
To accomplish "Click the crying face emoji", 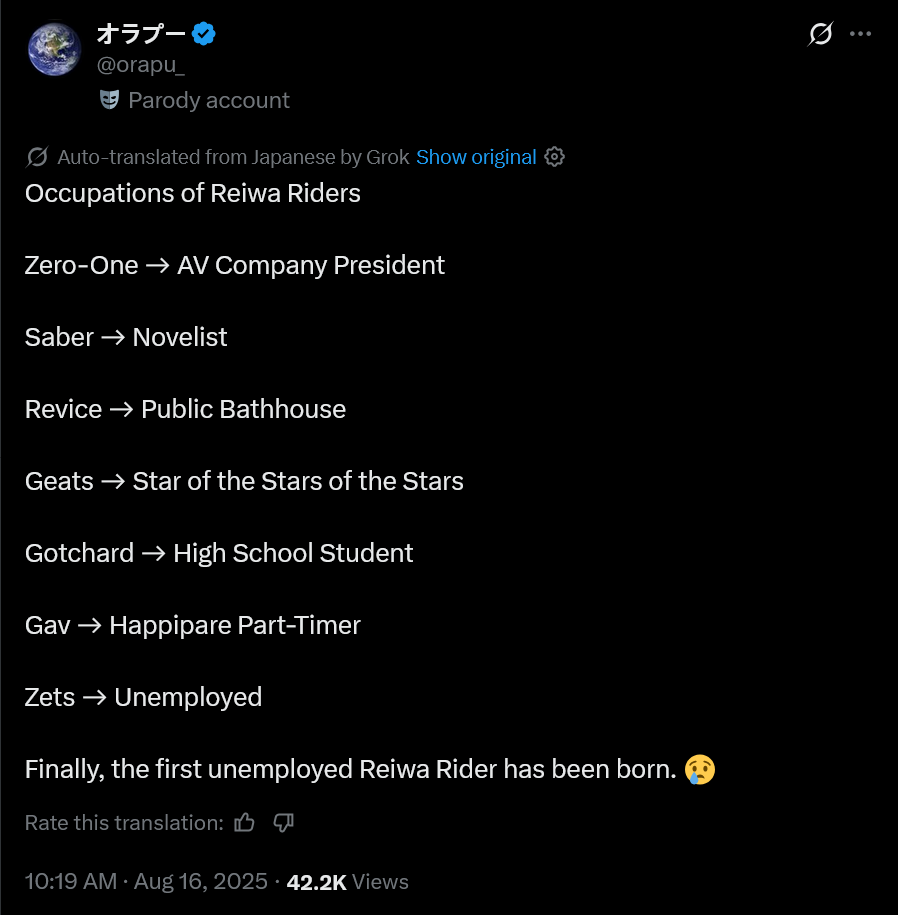I will 700,769.
